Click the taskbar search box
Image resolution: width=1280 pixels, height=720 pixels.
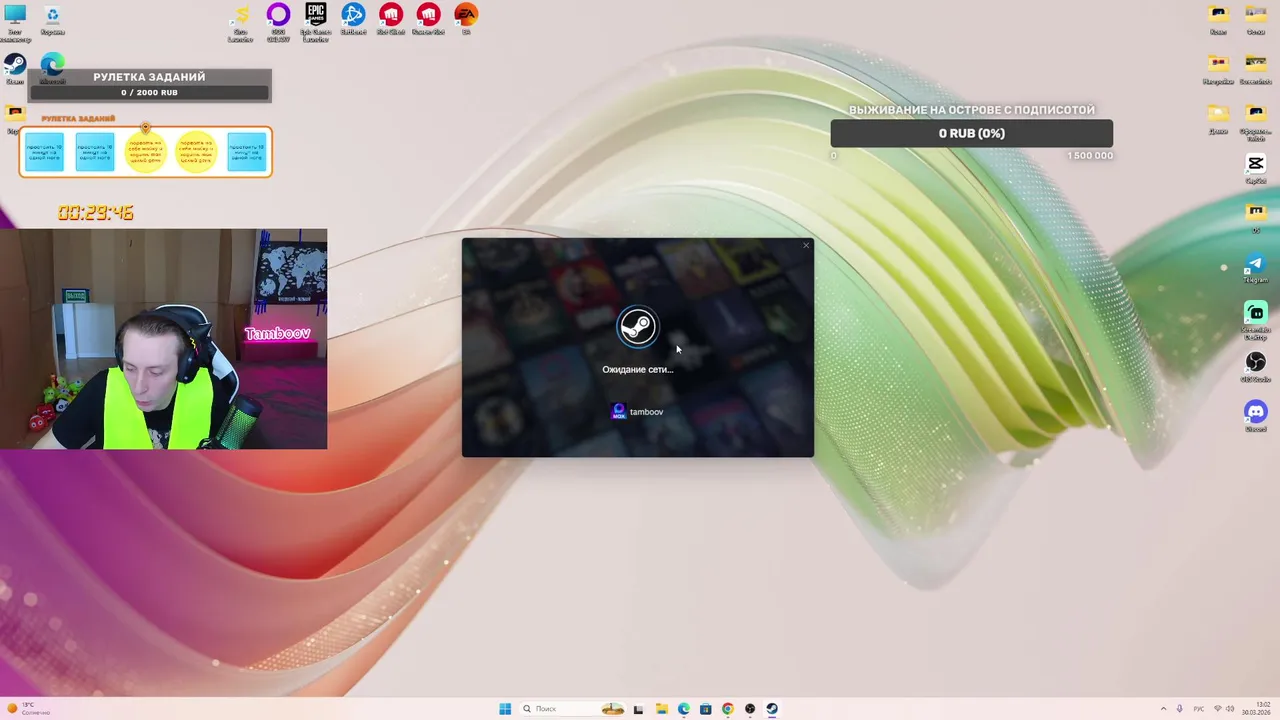click(x=575, y=709)
